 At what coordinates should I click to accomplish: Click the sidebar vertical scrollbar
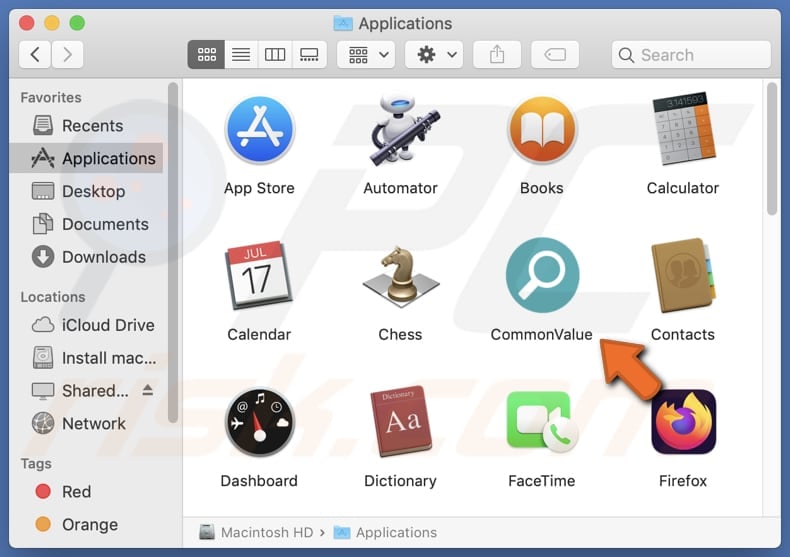[173, 252]
